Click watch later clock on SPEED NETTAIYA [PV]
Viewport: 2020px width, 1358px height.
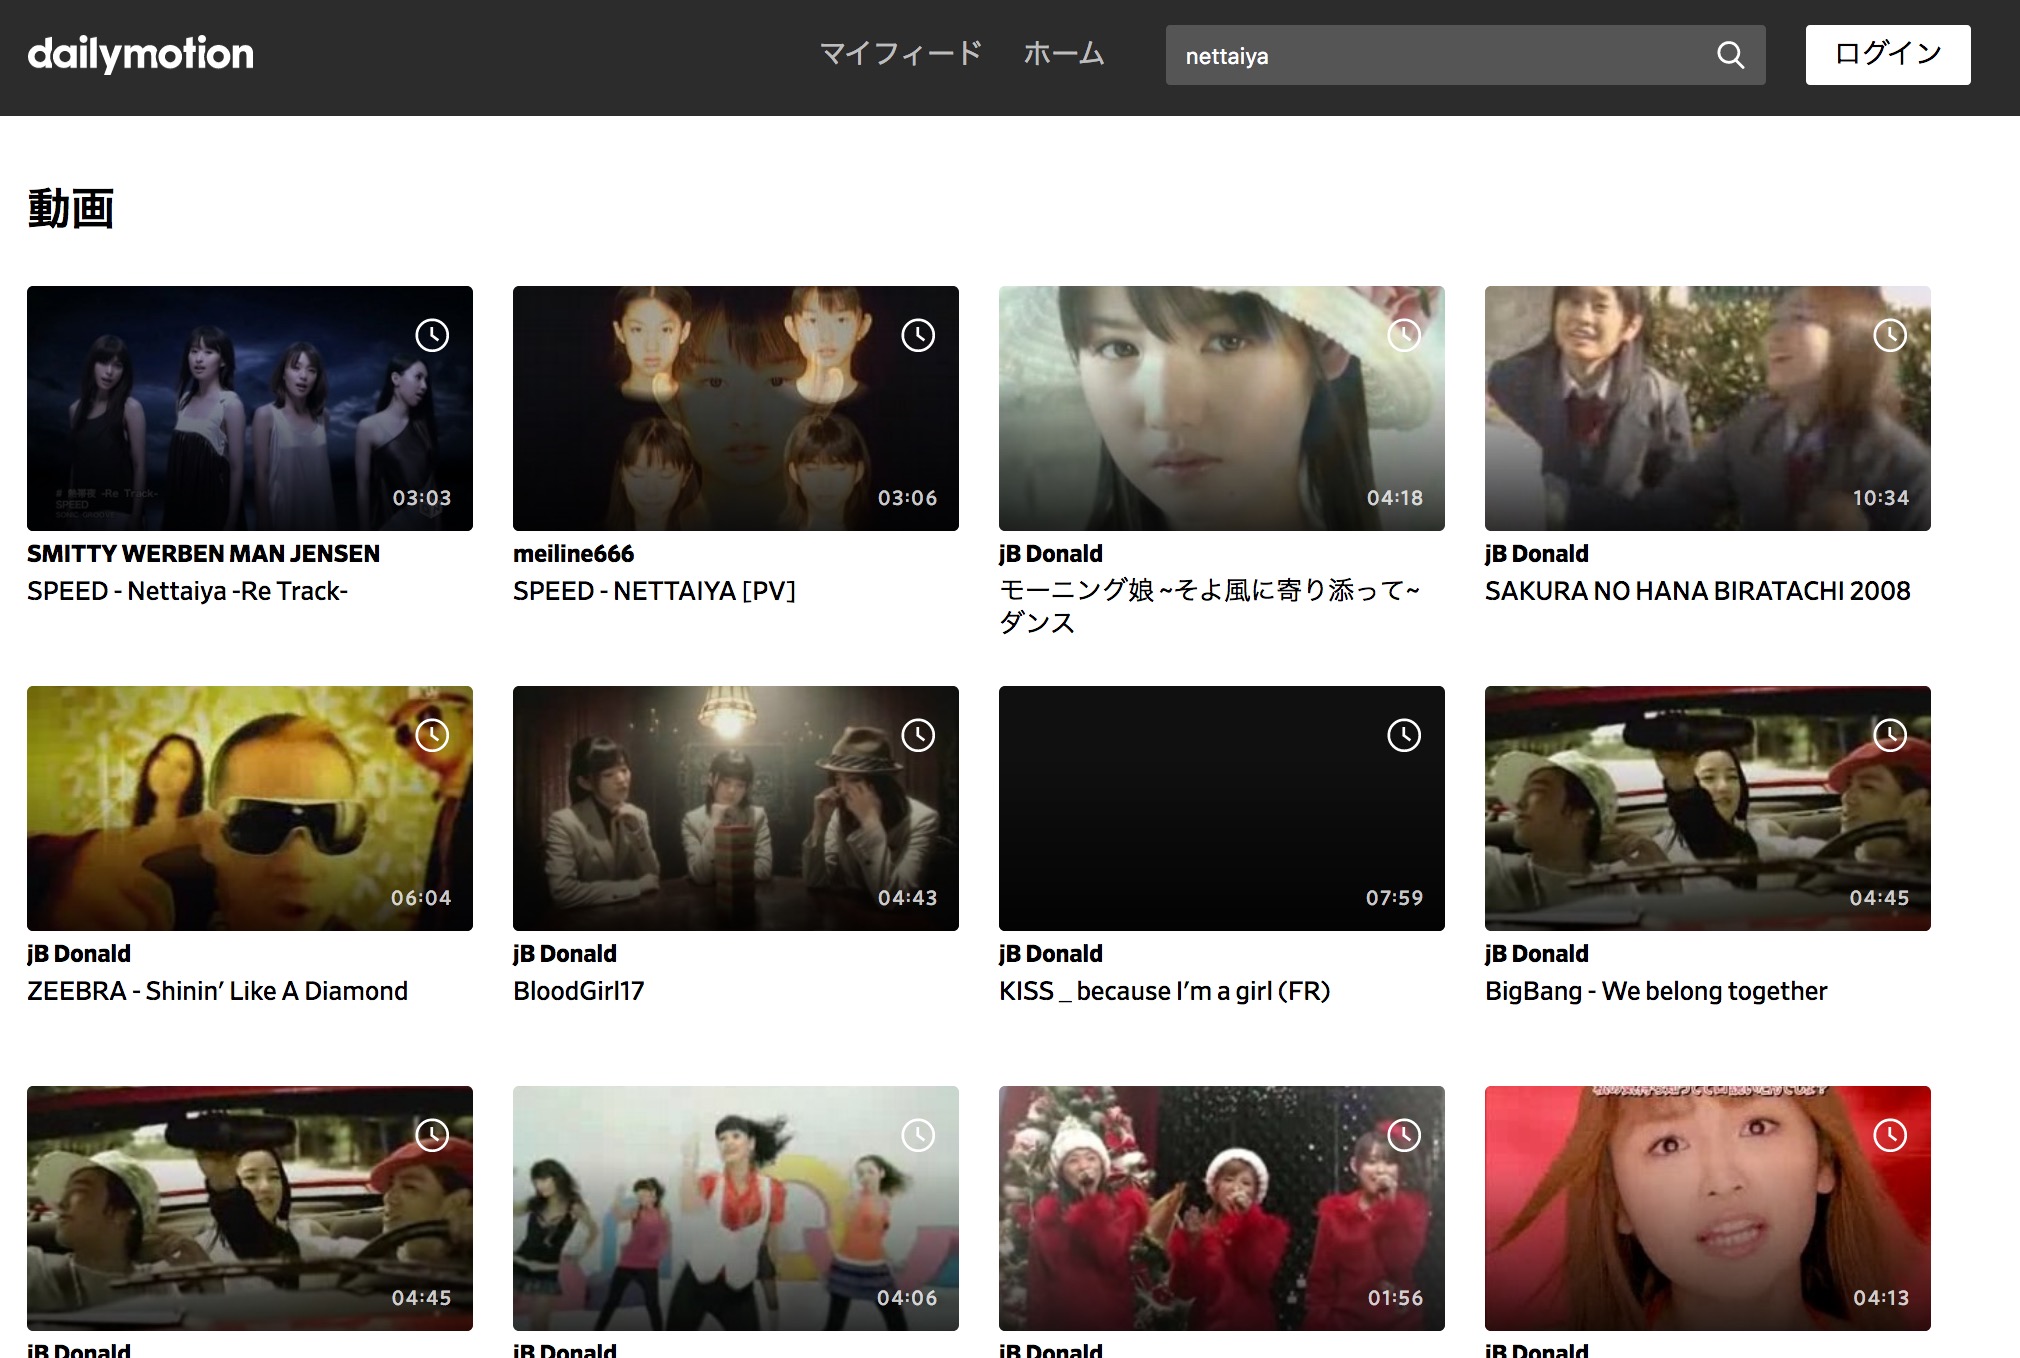coord(918,335)
